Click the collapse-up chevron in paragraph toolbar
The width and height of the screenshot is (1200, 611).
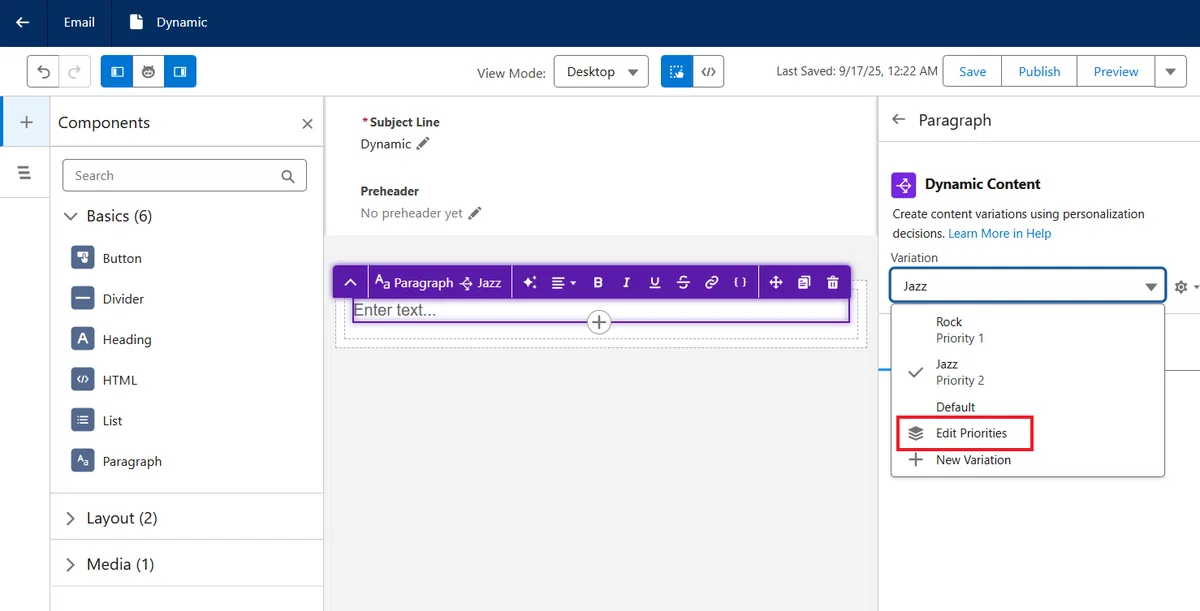(350, 283)
